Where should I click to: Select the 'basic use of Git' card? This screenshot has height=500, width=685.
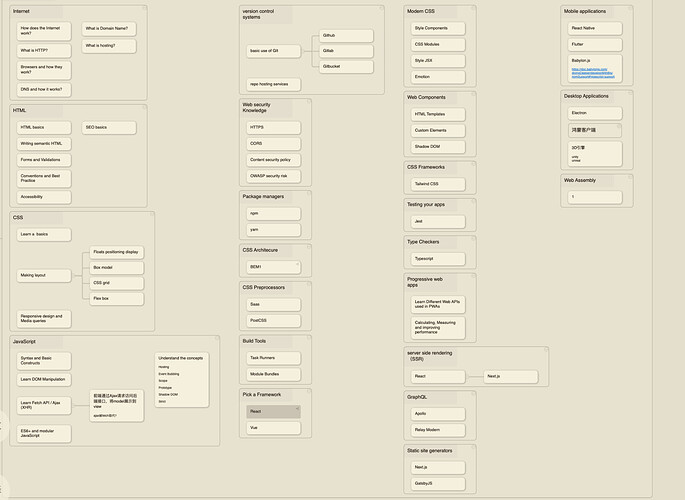click(x=272, y=50)
